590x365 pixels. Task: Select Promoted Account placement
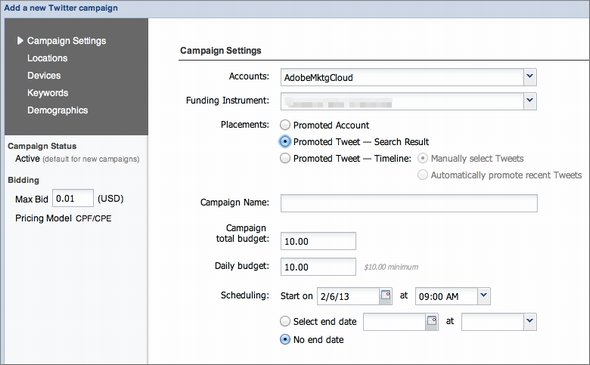285,125
